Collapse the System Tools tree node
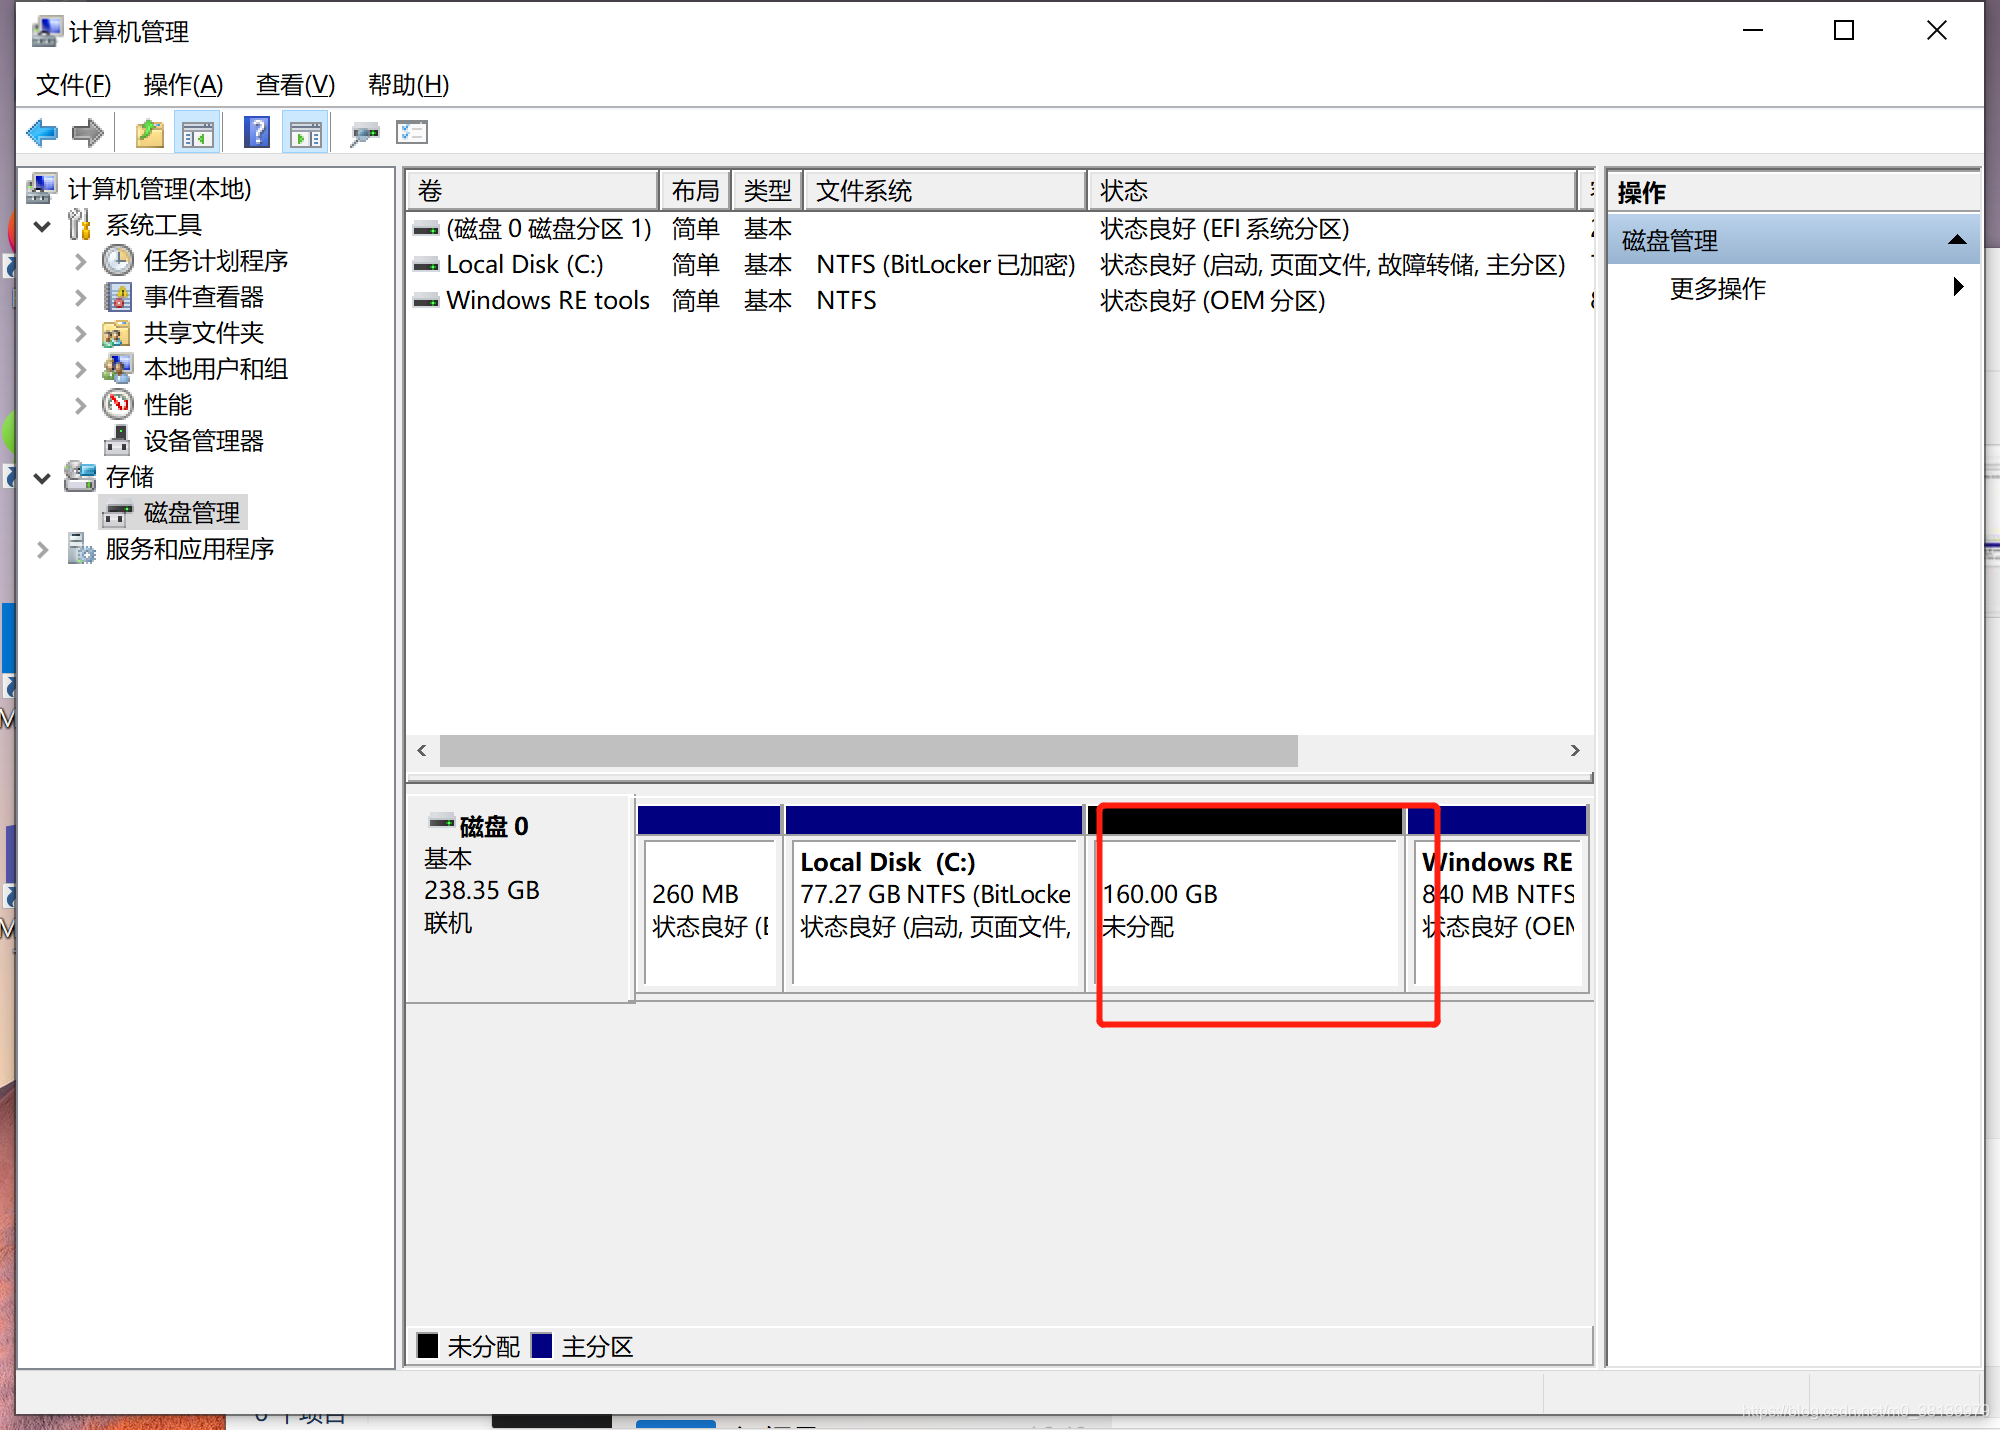The image size is (2000, 1430). (43, 226)
